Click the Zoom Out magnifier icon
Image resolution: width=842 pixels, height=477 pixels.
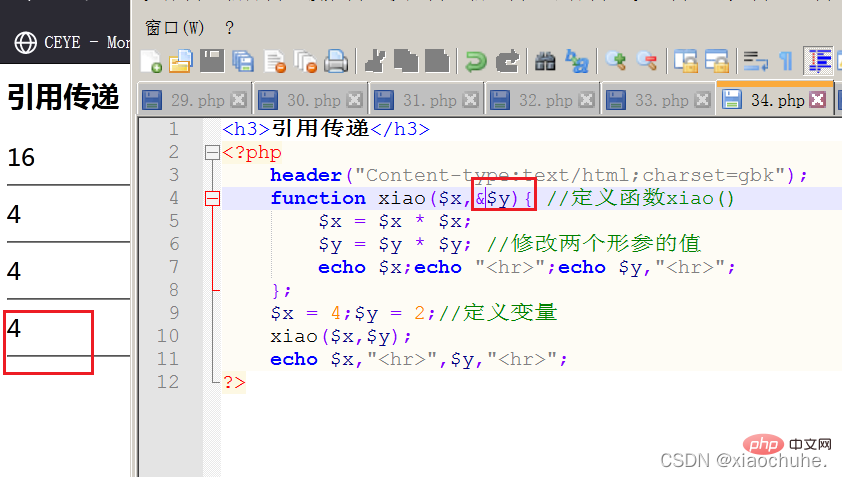tap(647, 61)
